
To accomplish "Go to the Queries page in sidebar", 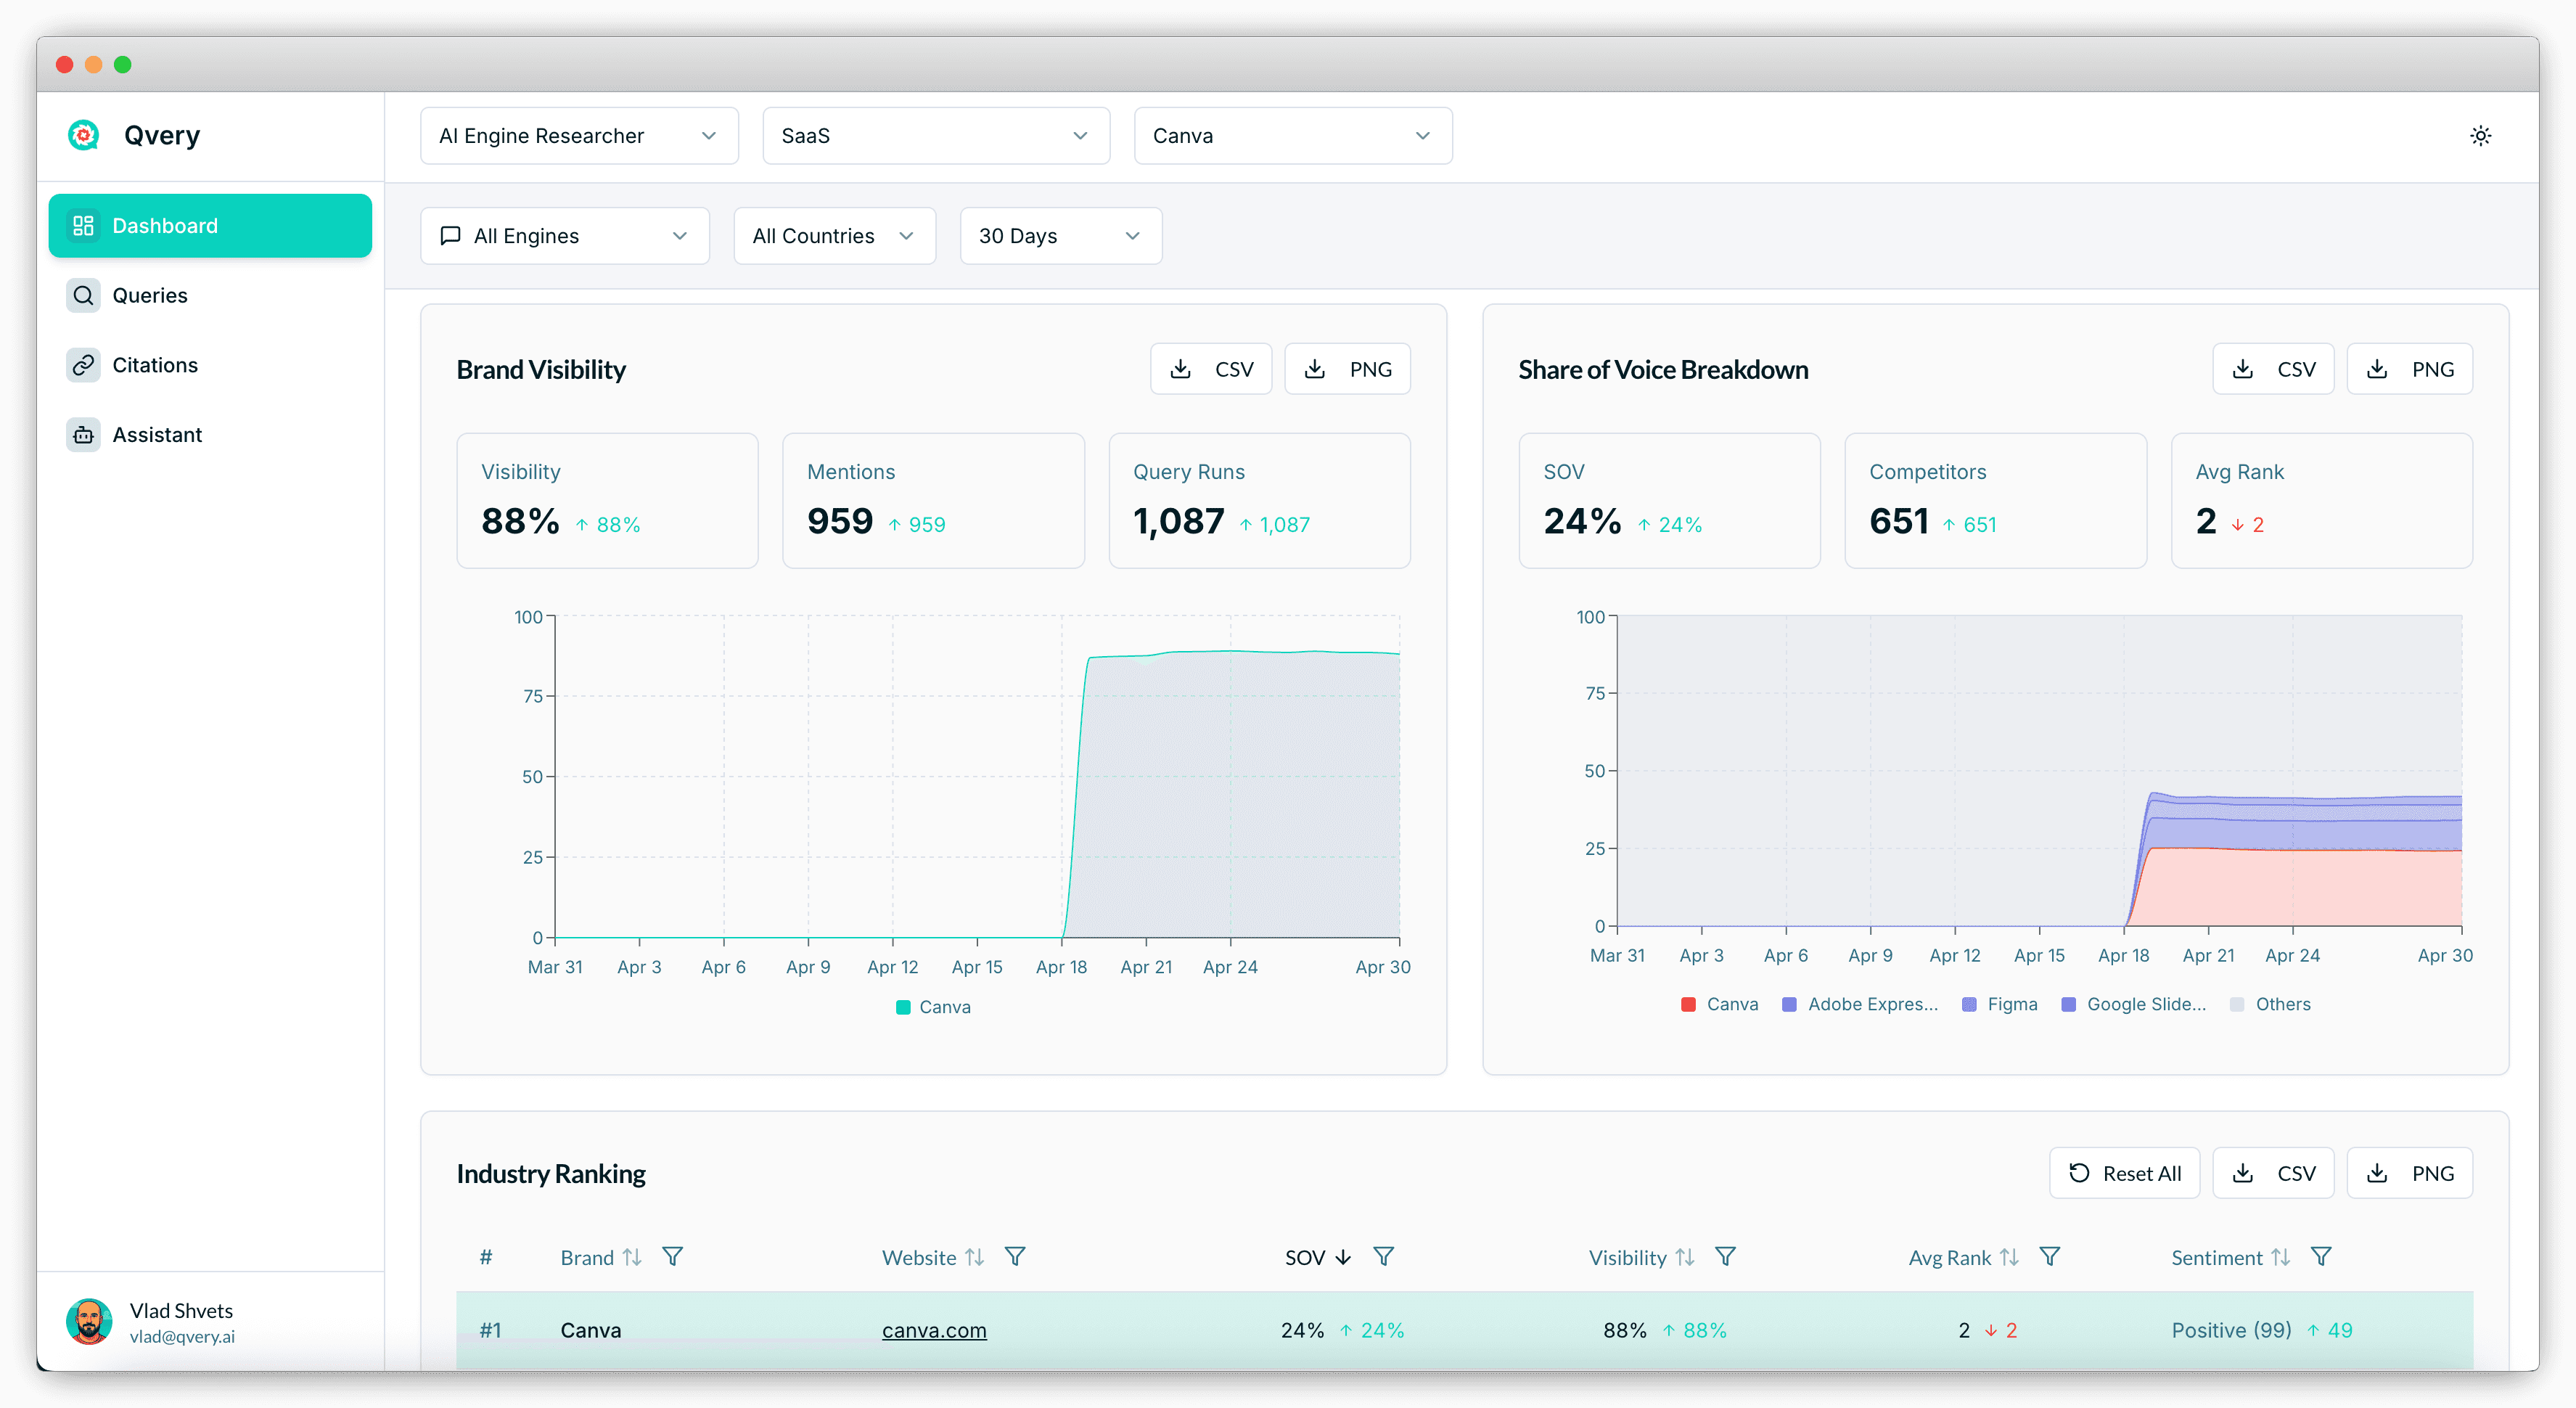I will coord(150,295).
